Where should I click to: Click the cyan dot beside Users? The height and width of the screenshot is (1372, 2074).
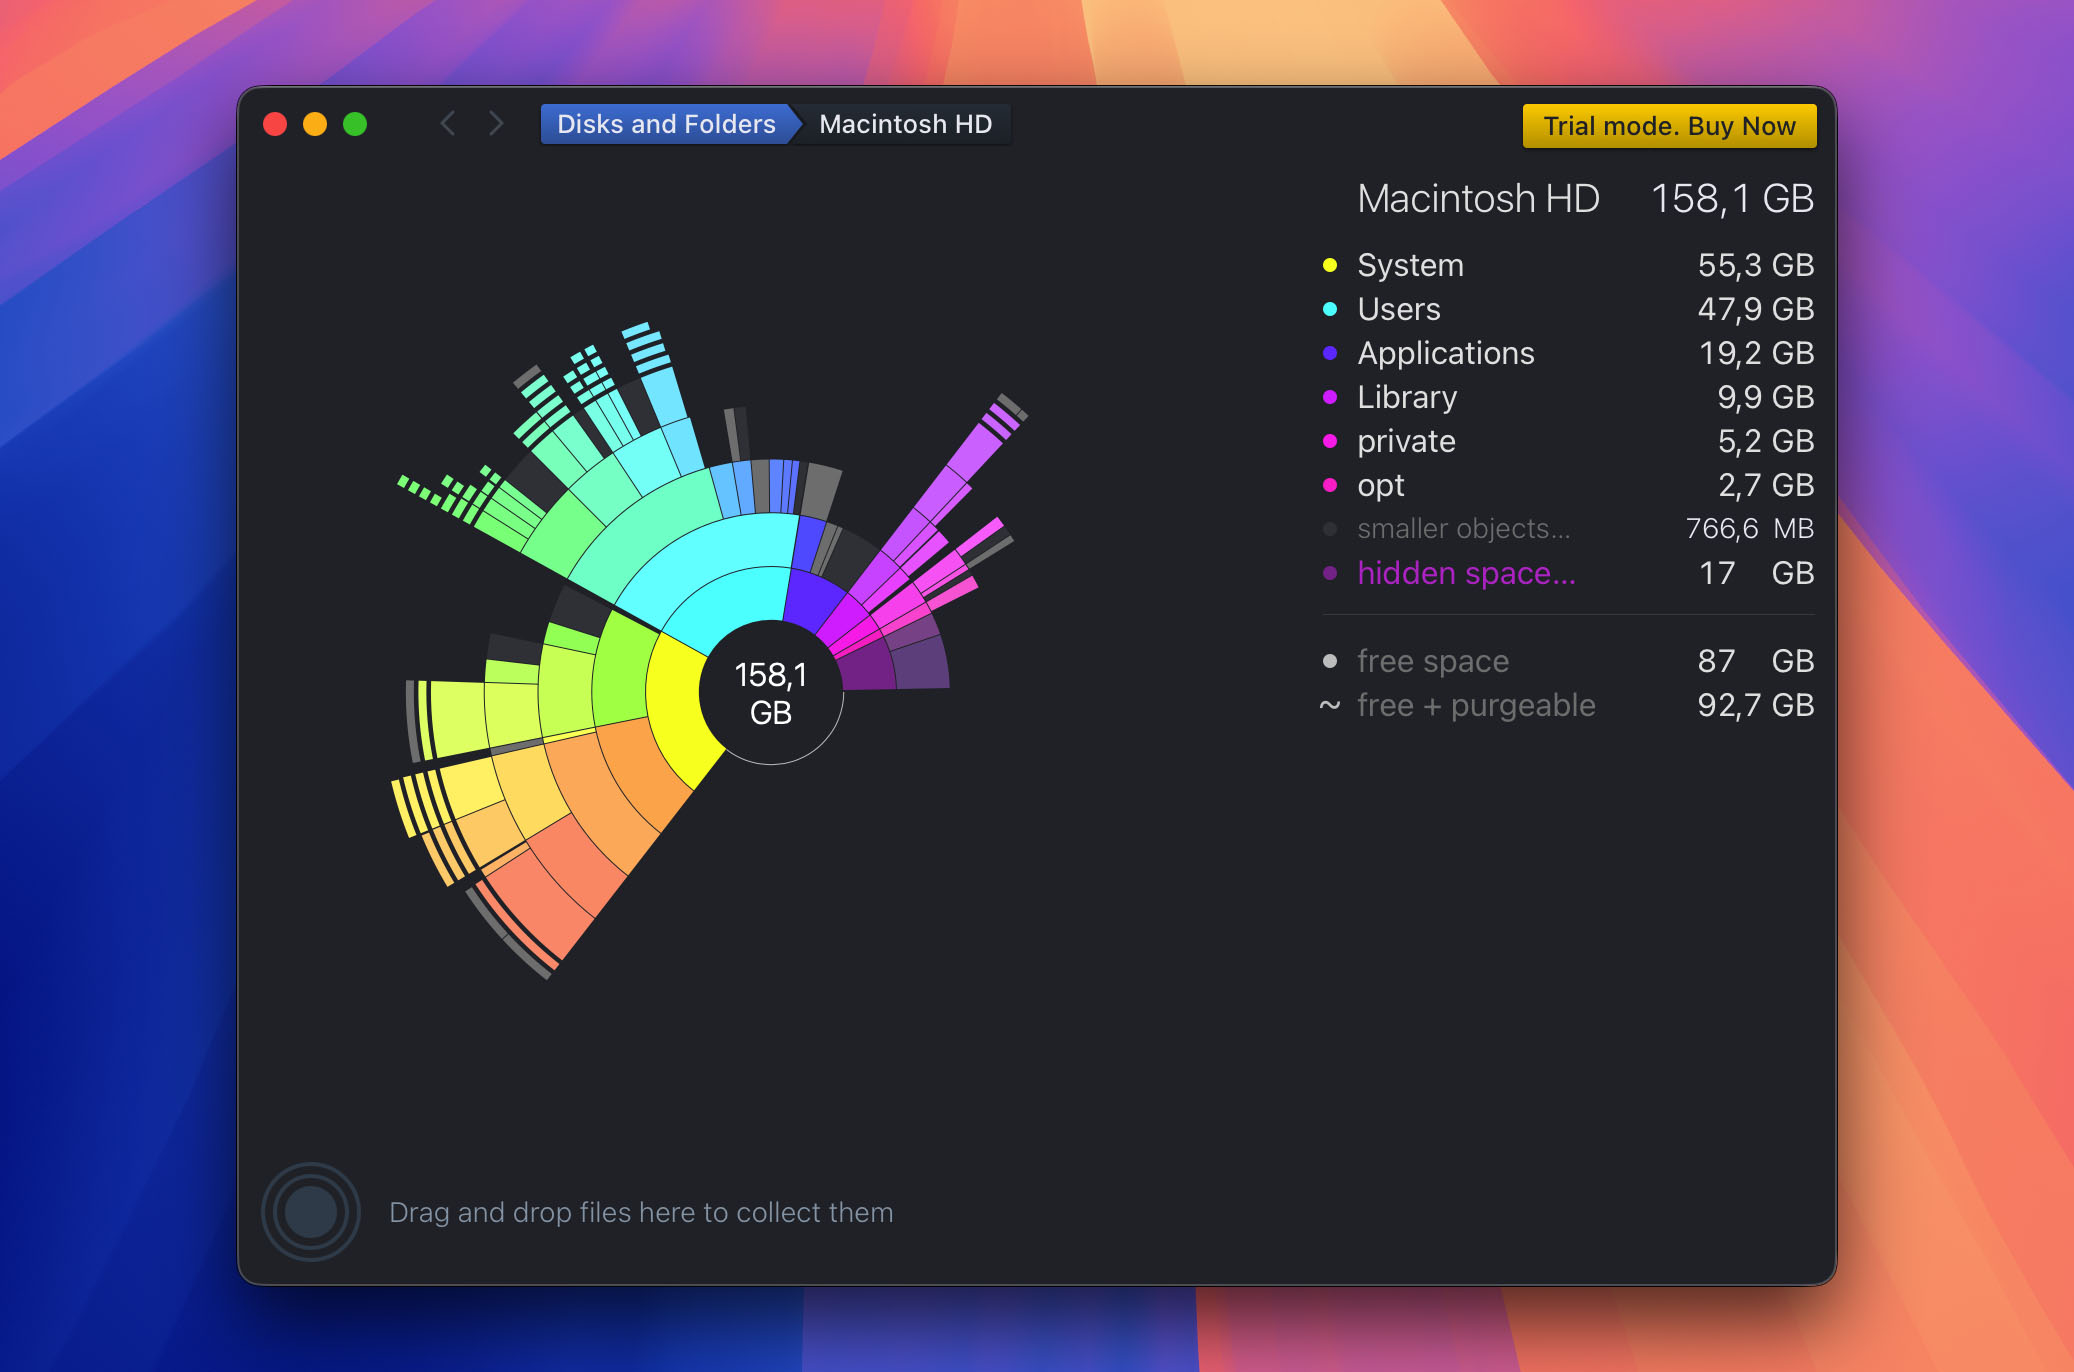[x=1330, y=309]
